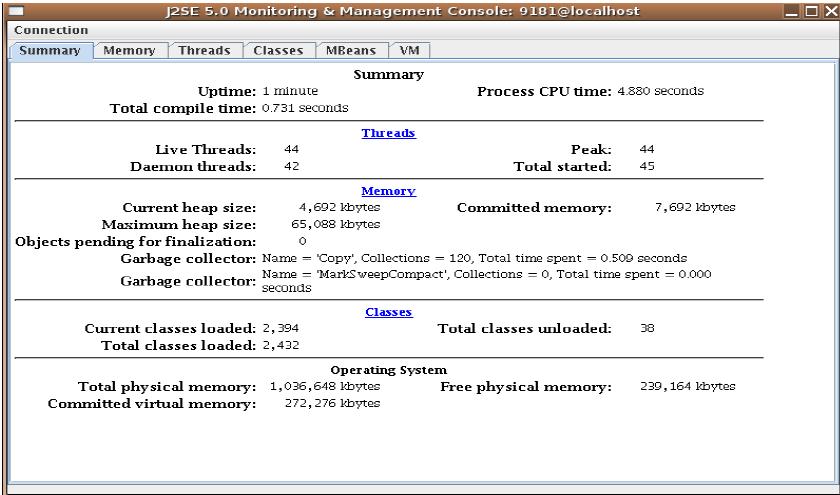Open the Classes tab
Screen dimensions: 840x495
[x=278, y=50]
